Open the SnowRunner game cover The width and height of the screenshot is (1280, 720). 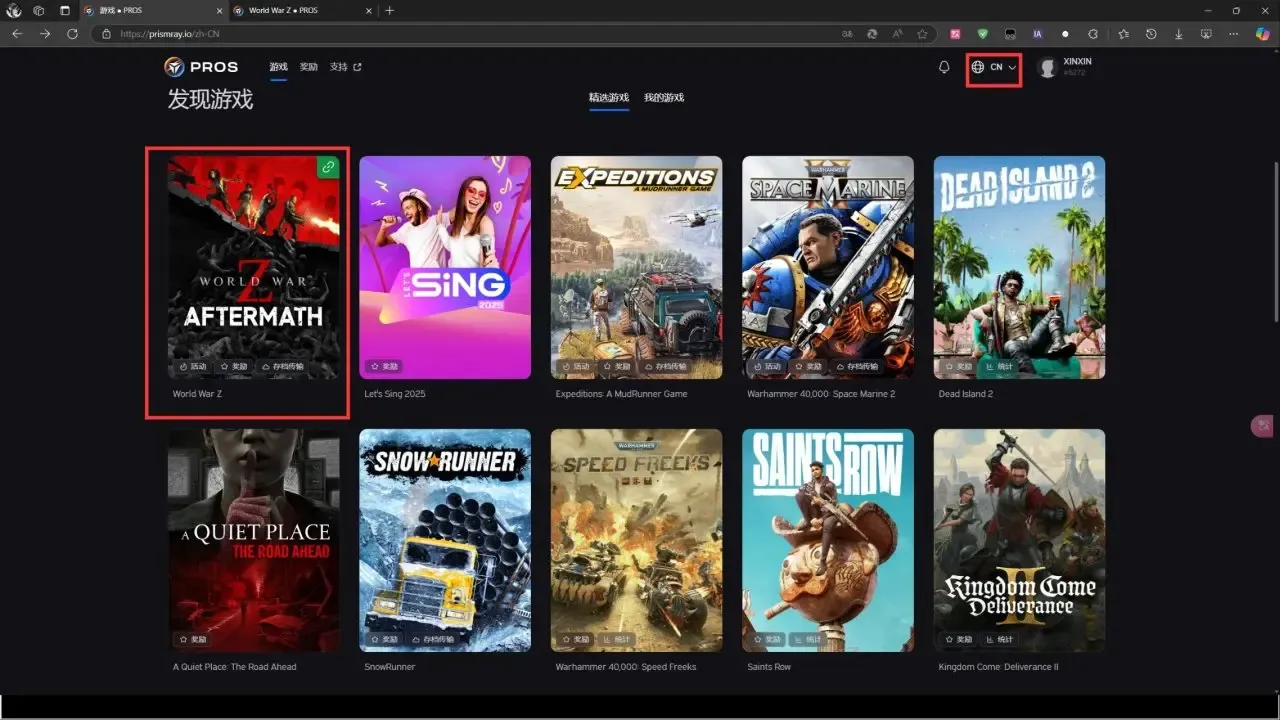tap(445, 541)
